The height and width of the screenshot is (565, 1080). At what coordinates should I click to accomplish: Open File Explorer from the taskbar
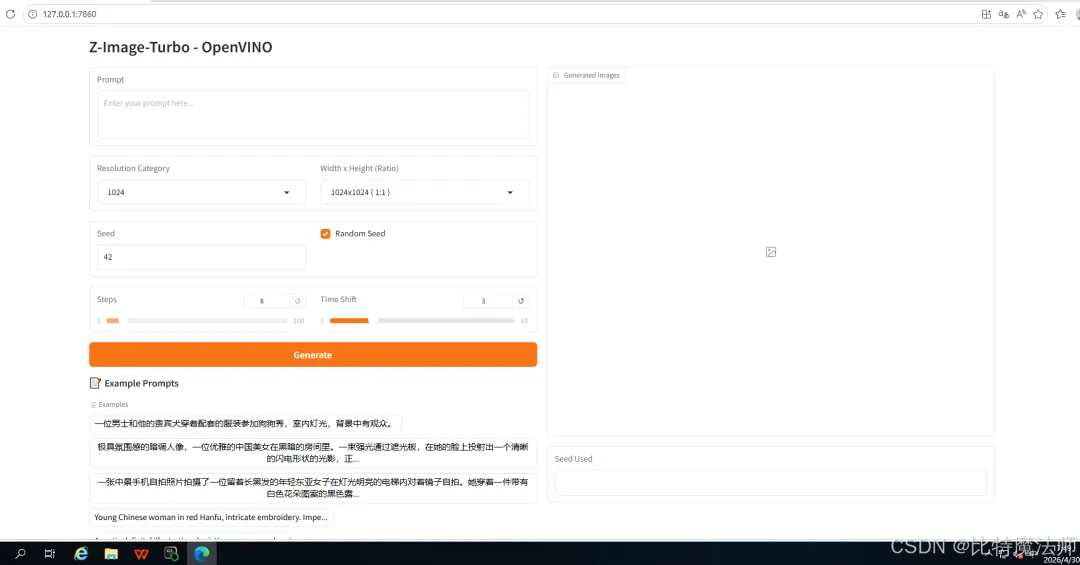pyautogui.click(x=111, y=553)
